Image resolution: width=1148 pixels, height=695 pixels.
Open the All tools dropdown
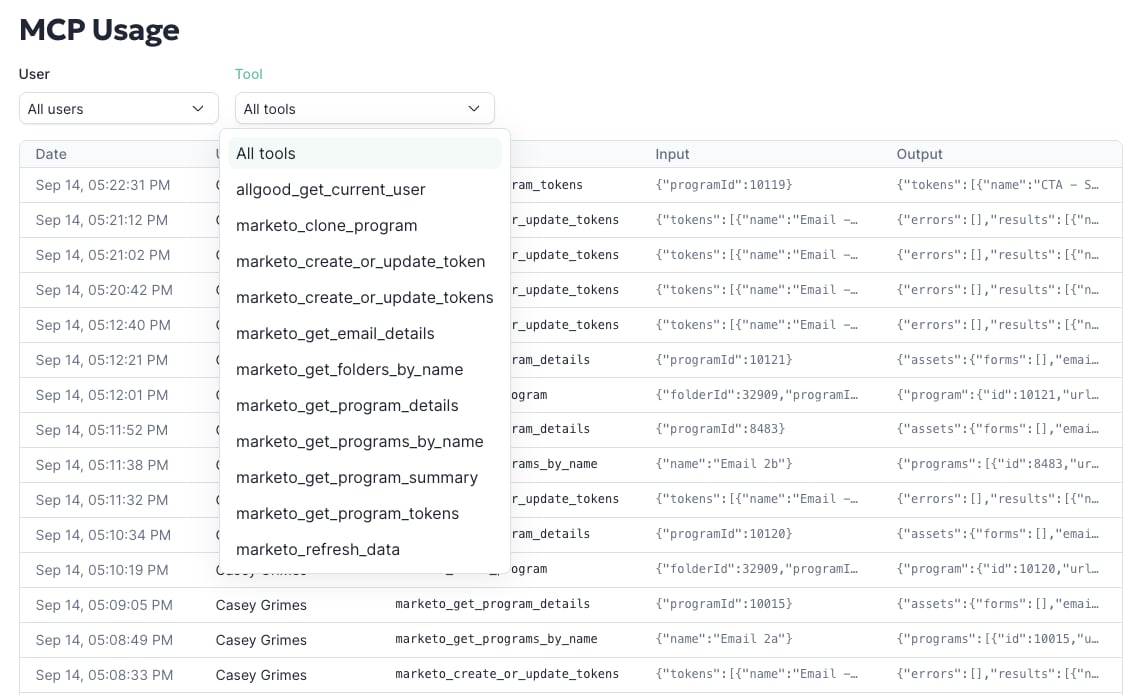pos(365,108)
